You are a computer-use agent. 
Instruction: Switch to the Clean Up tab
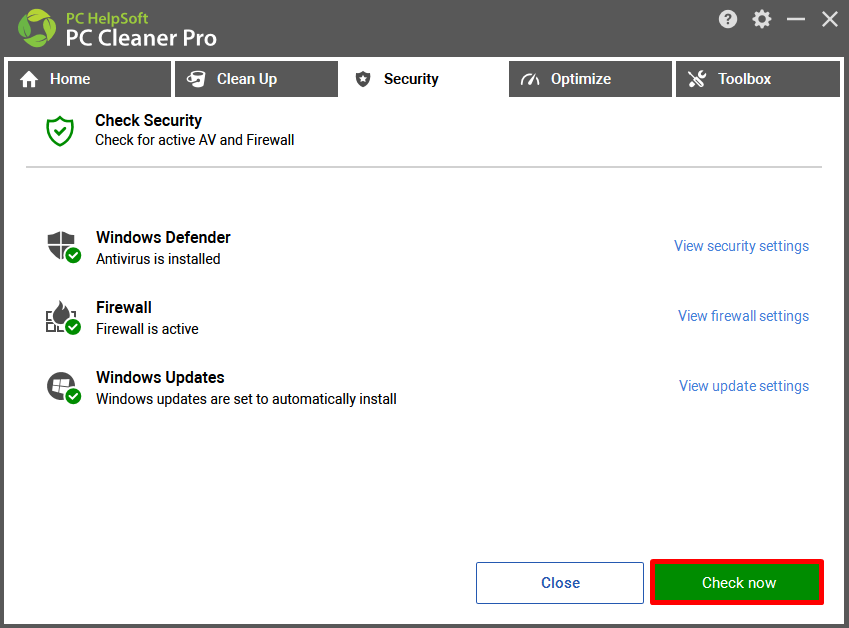coord(256,79)
